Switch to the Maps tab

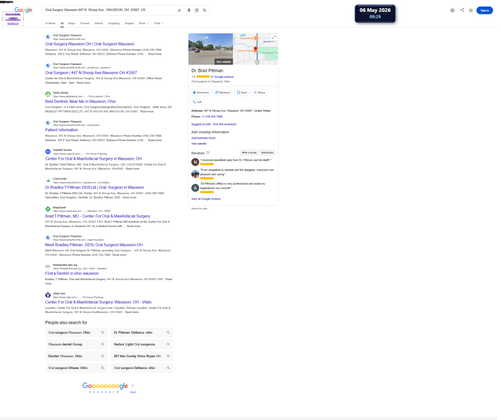click(72, 23)
